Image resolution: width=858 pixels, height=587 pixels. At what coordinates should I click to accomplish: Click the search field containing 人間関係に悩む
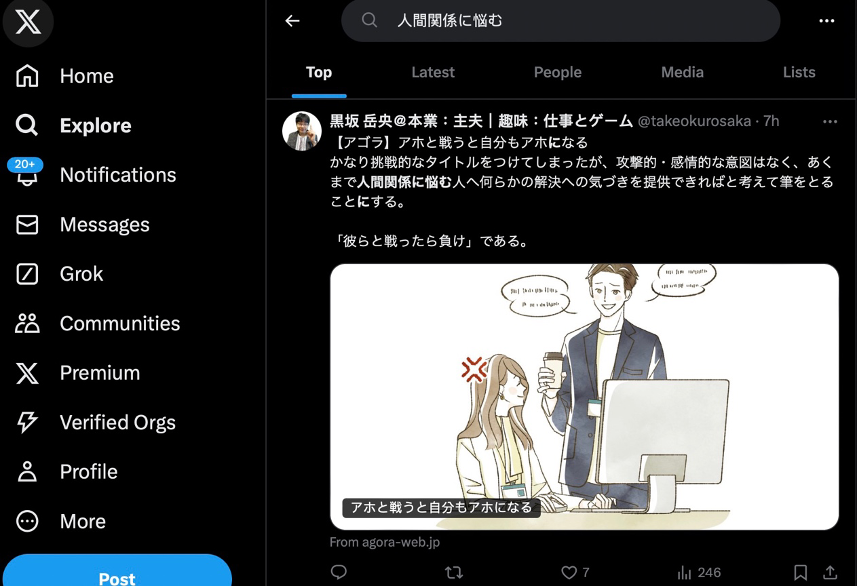tap(561, 21)
